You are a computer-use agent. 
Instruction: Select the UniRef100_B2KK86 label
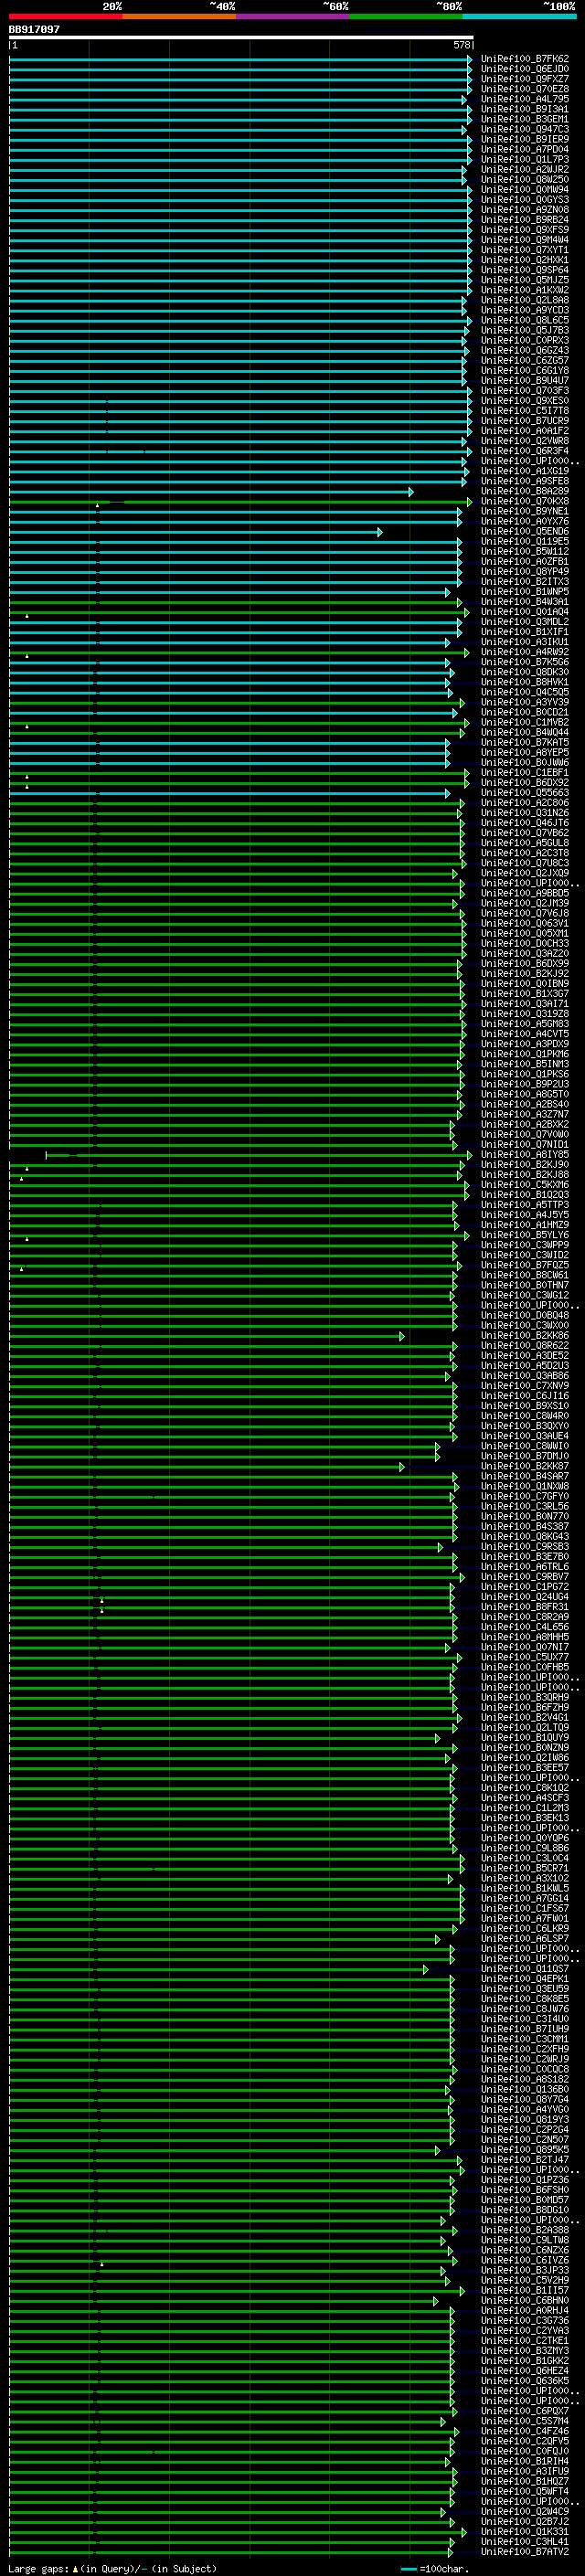[525, 1336]
